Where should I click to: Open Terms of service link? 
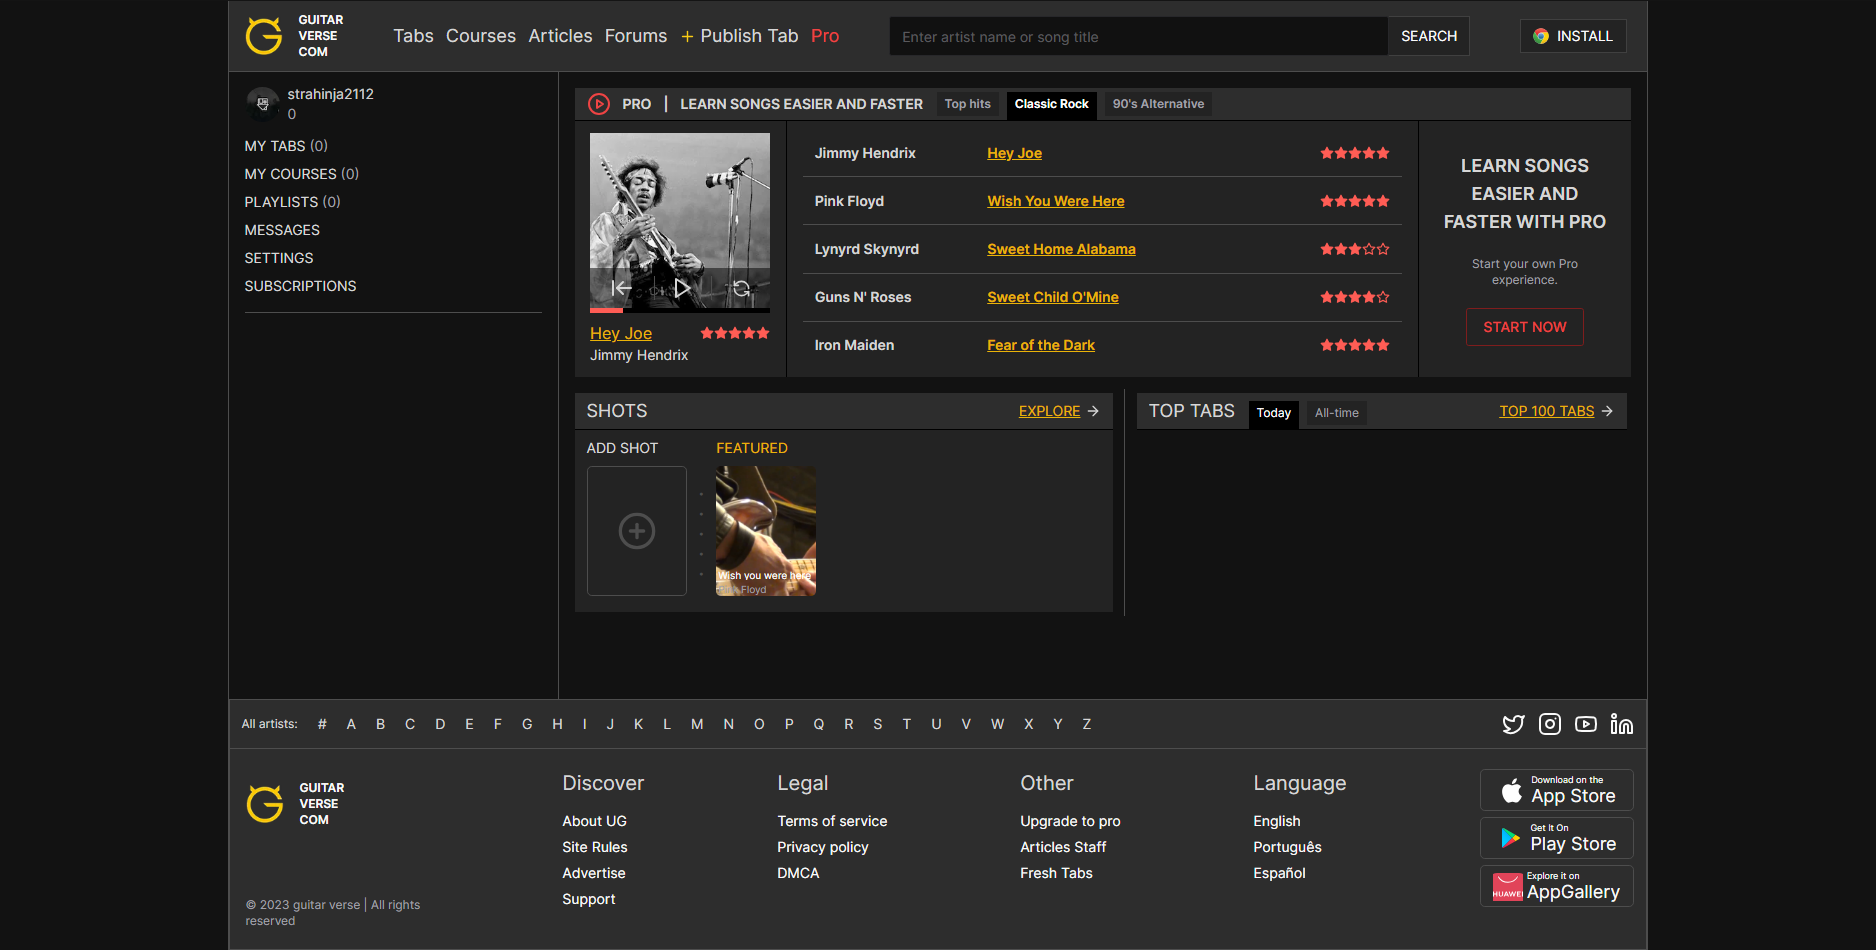click(x=832, y=821)
